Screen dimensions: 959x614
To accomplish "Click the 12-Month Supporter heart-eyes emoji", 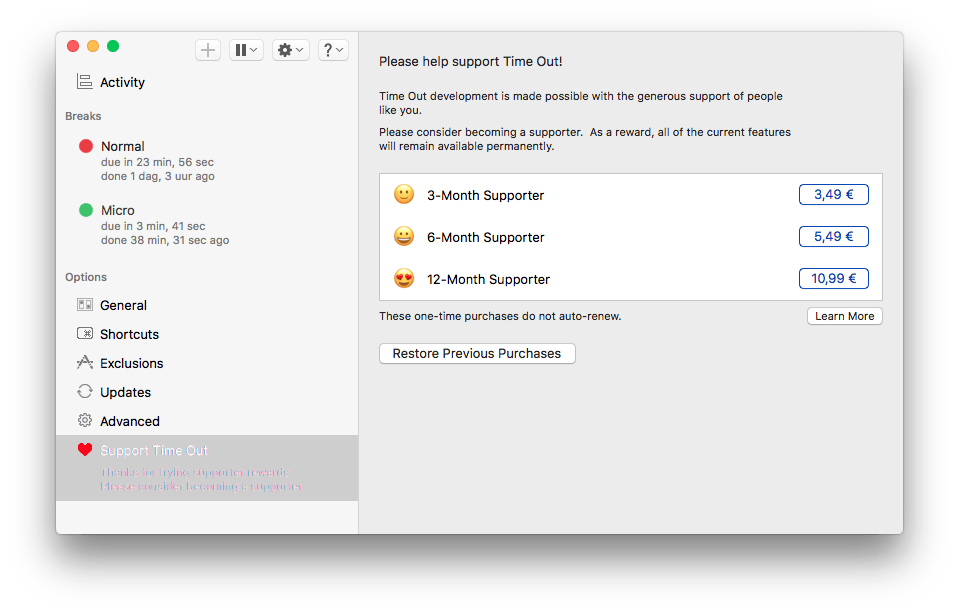I will point(404,279).
